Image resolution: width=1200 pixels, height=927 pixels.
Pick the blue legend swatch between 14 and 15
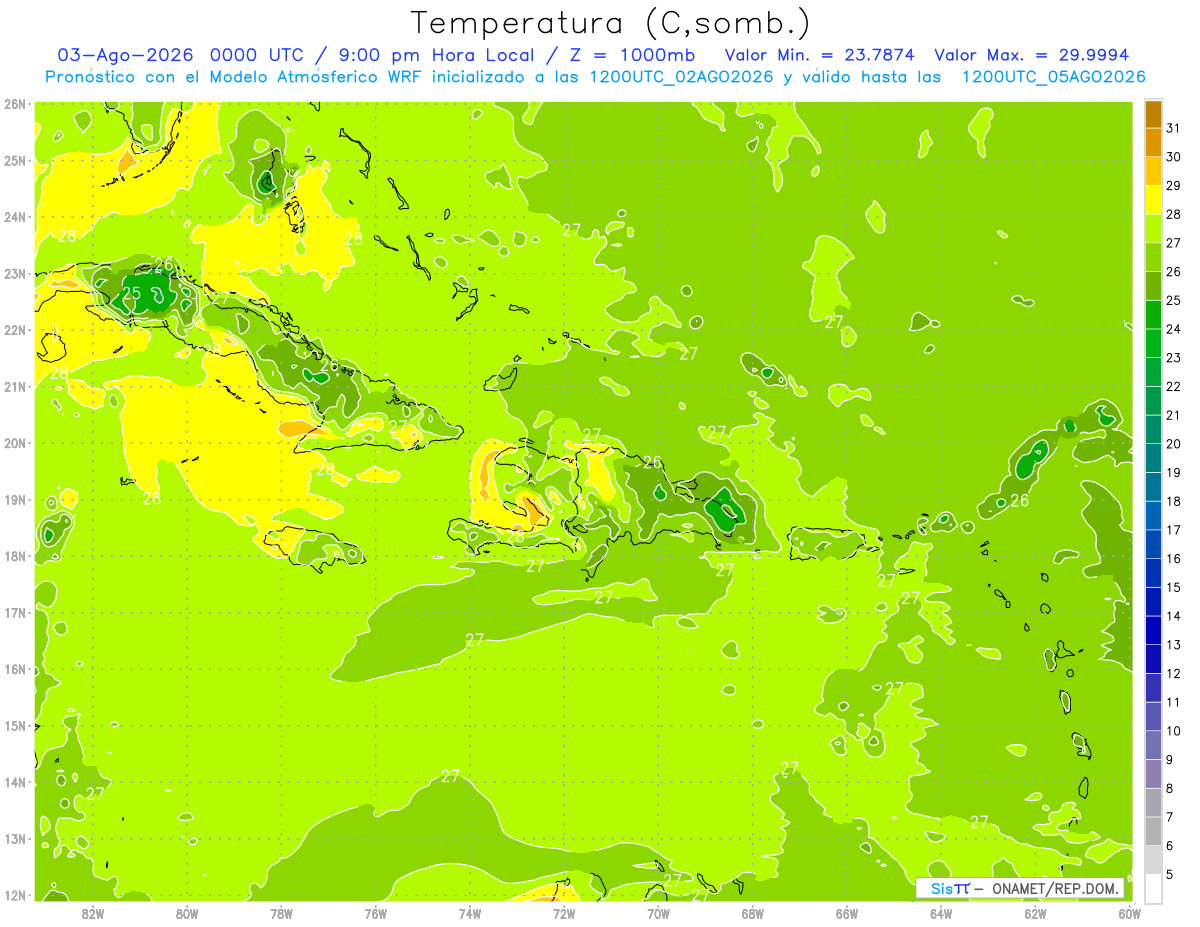coord(1153,602)
